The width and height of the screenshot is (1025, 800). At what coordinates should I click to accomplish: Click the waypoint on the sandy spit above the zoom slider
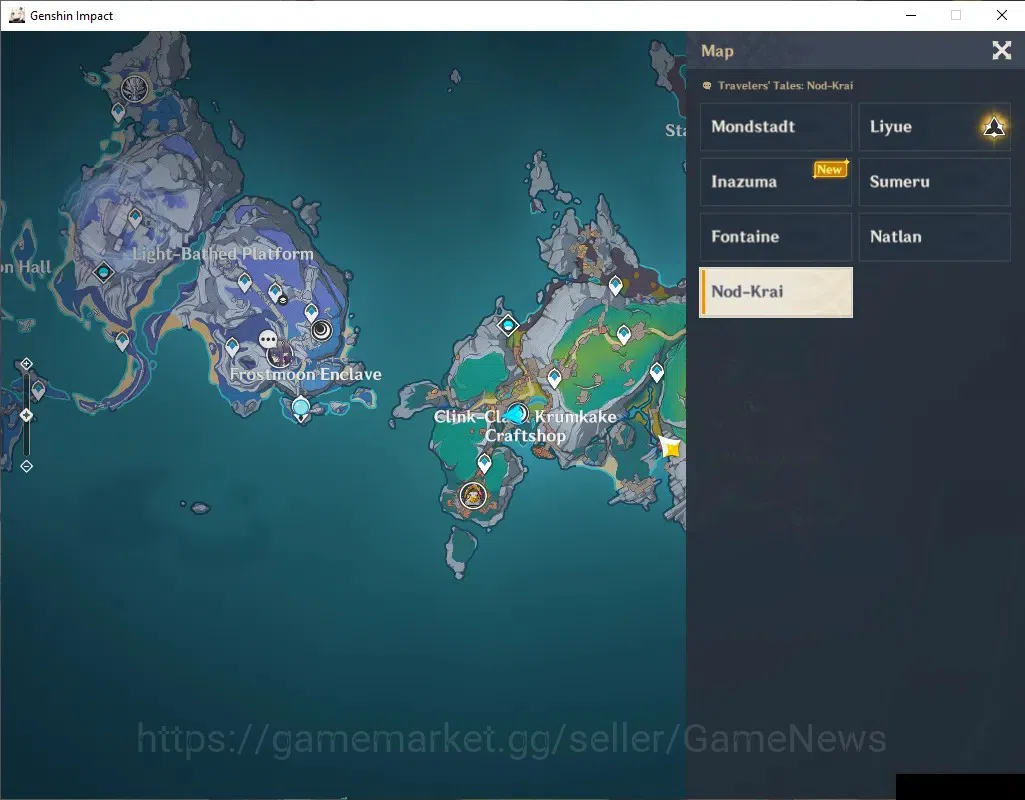coord(122,341)
